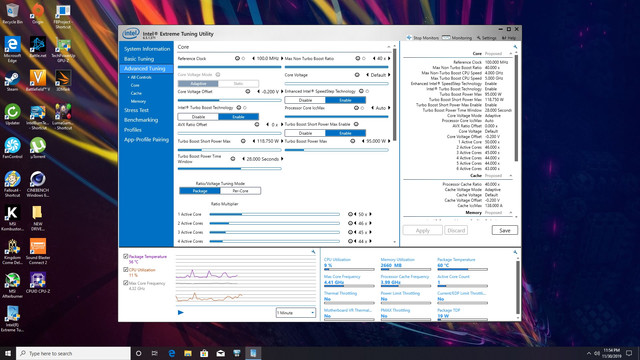Open the Steam desktop shortcut
Image resolution: width=640 pixels, height=360 pixels.
tap(12, 81)
